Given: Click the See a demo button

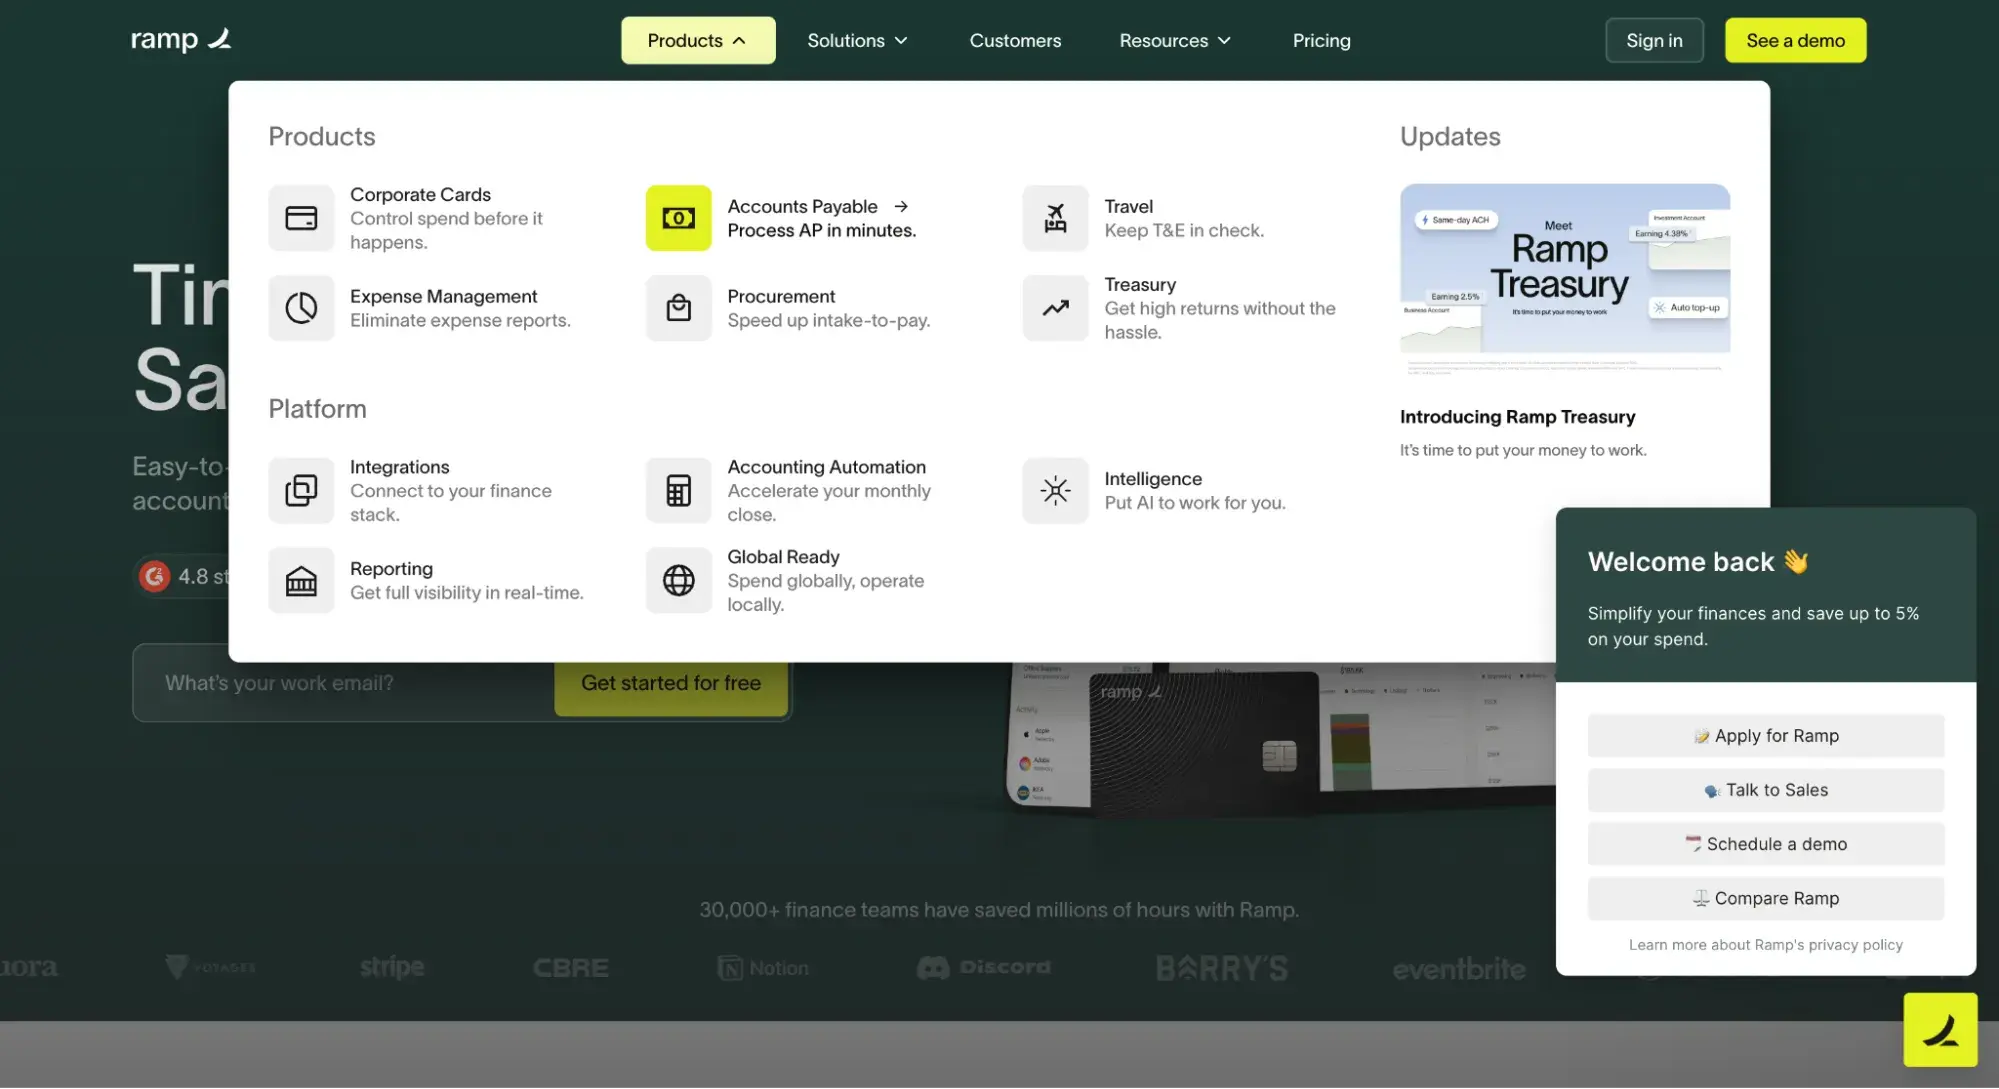Looking at the screenshot, I should [x=1795, y=40].
